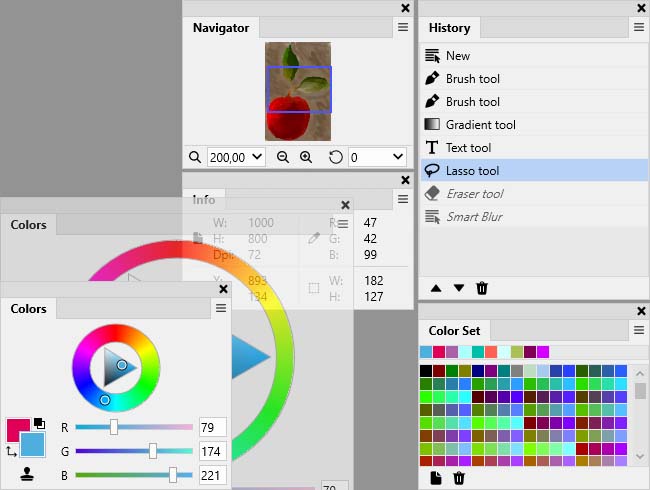Click the zoom in magnifier in Navigator

coord(306,157)
